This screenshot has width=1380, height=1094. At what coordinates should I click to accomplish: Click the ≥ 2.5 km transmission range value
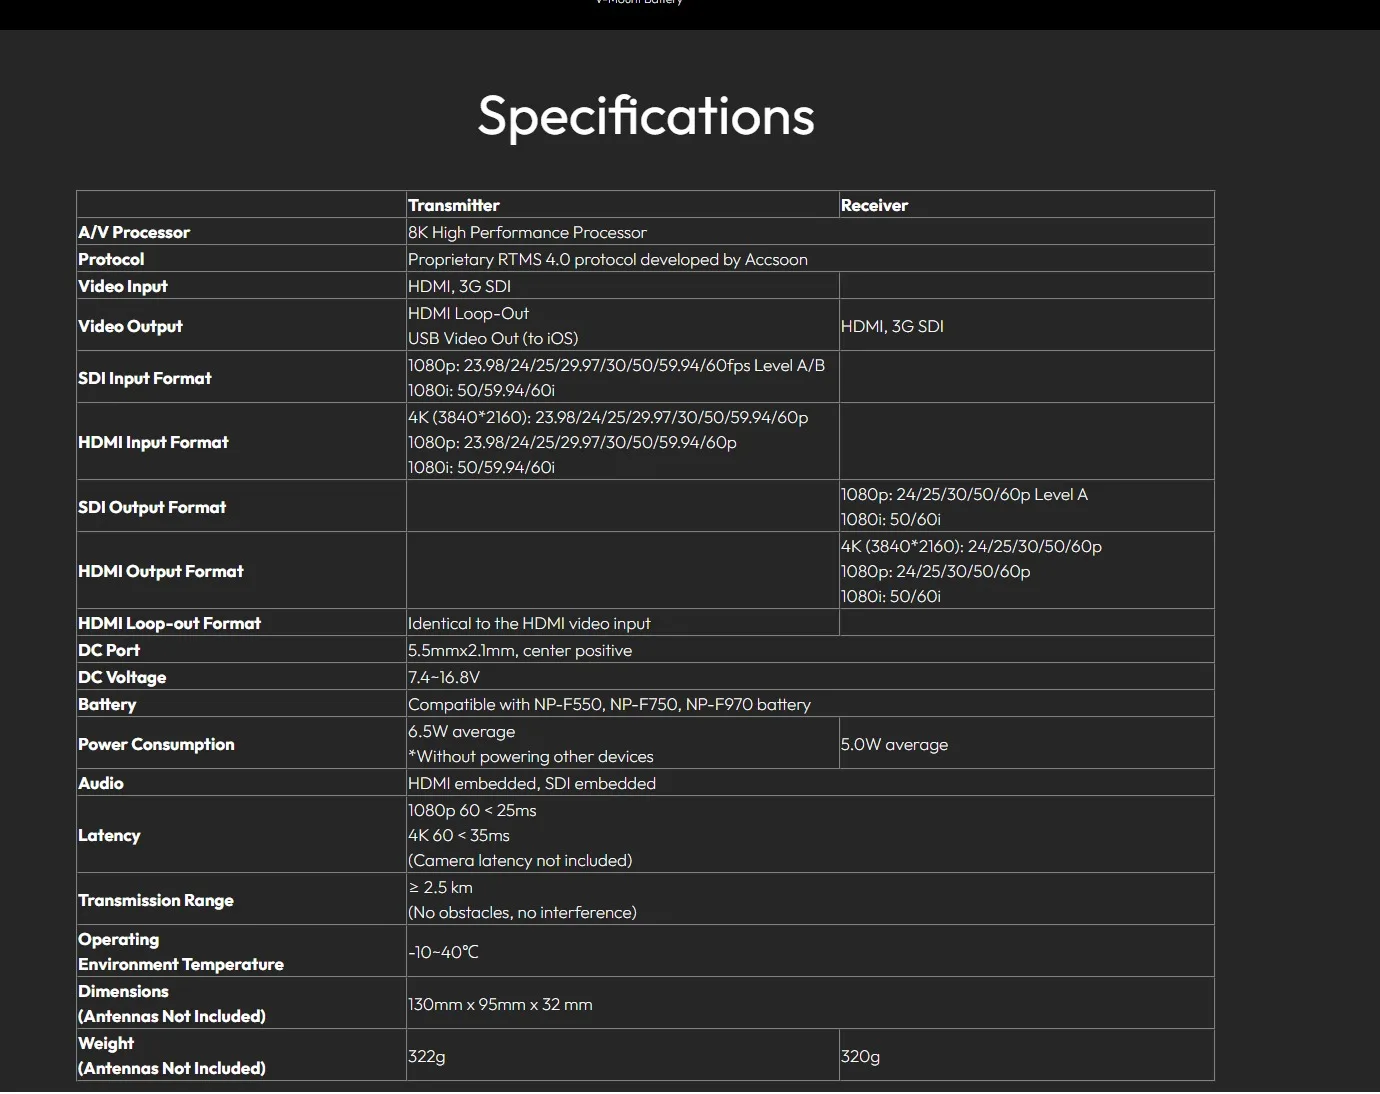coord(440,887)
